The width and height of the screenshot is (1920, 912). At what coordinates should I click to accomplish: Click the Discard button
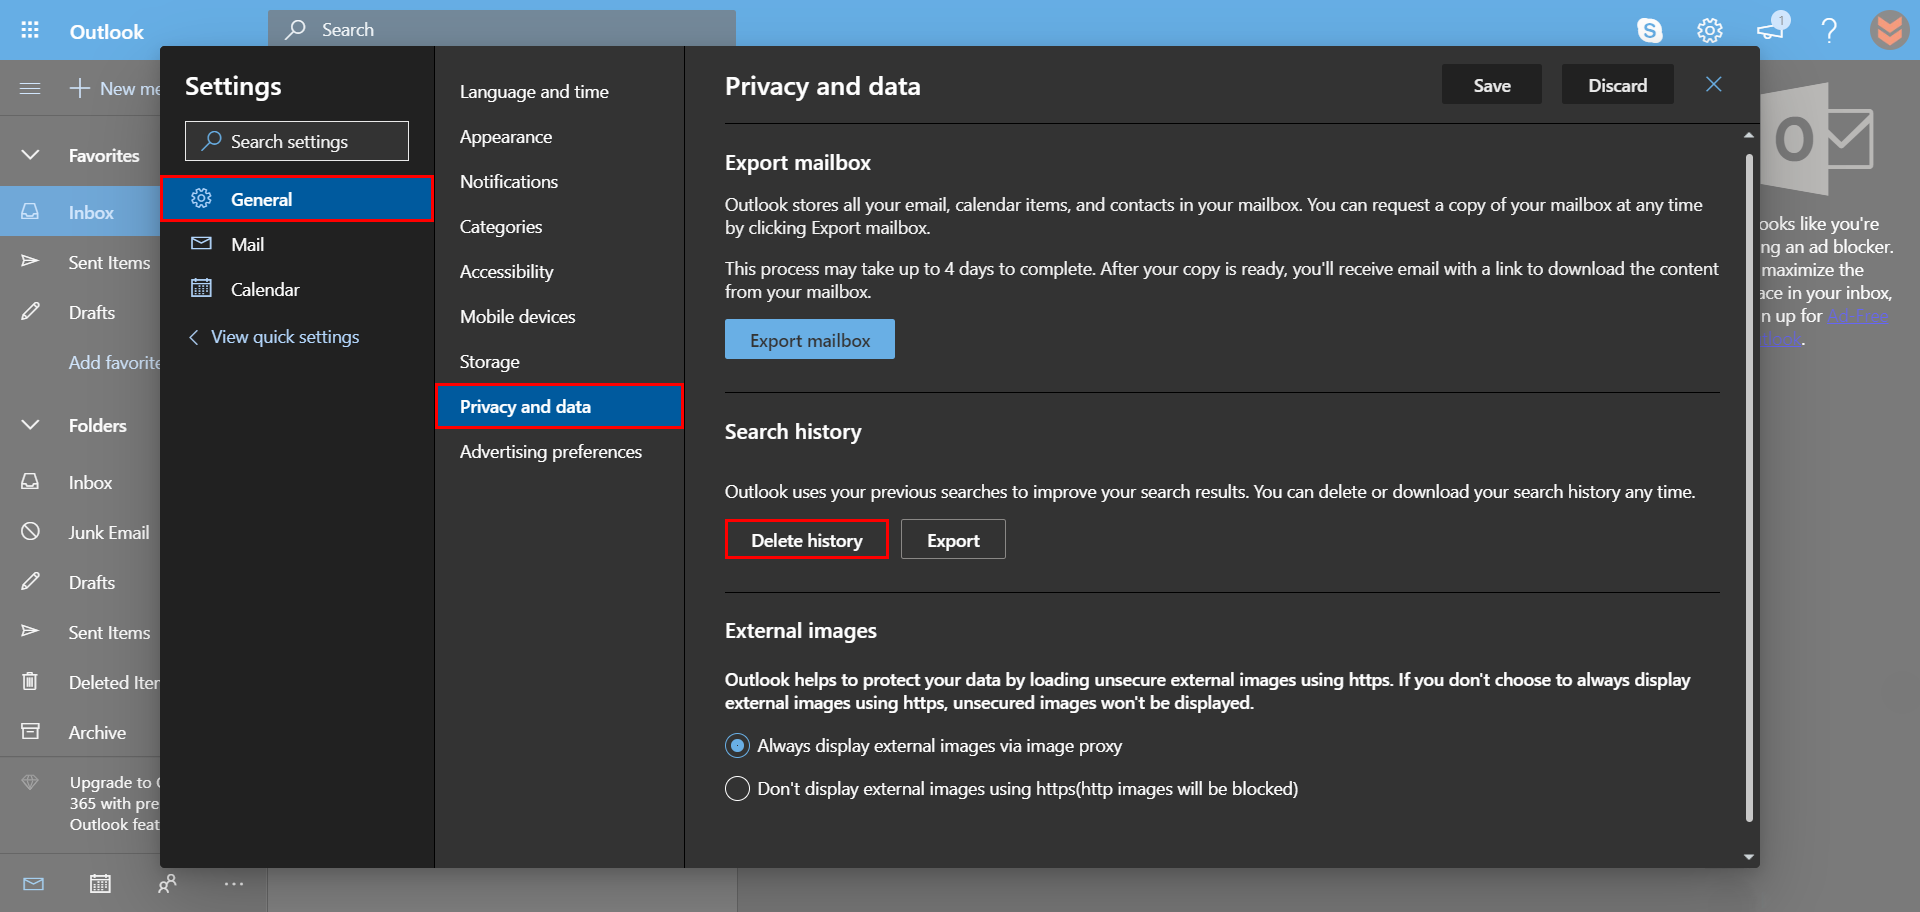(1617, 85)
